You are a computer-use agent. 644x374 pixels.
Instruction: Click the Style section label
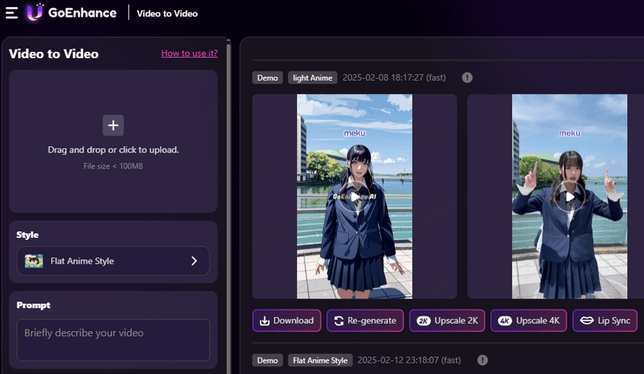coord(28,235)
